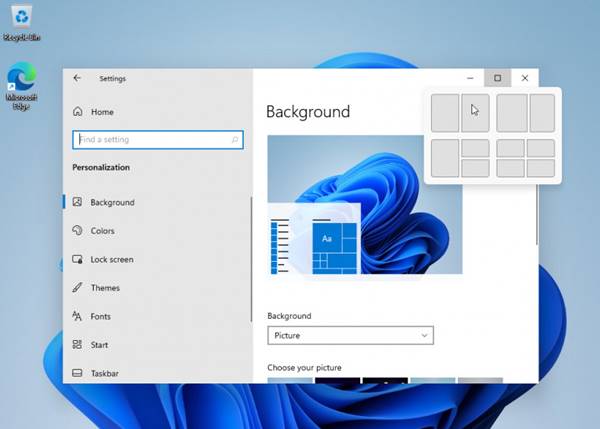Close the Settings window

[x=525, y=78]
